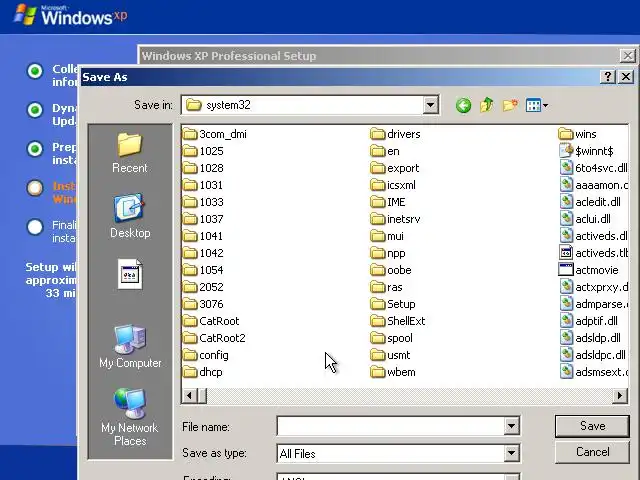Viewport: 640px width, 480px height.
Task: Select the spool folder
Action: pyautogui.click(x=392, y=338)
